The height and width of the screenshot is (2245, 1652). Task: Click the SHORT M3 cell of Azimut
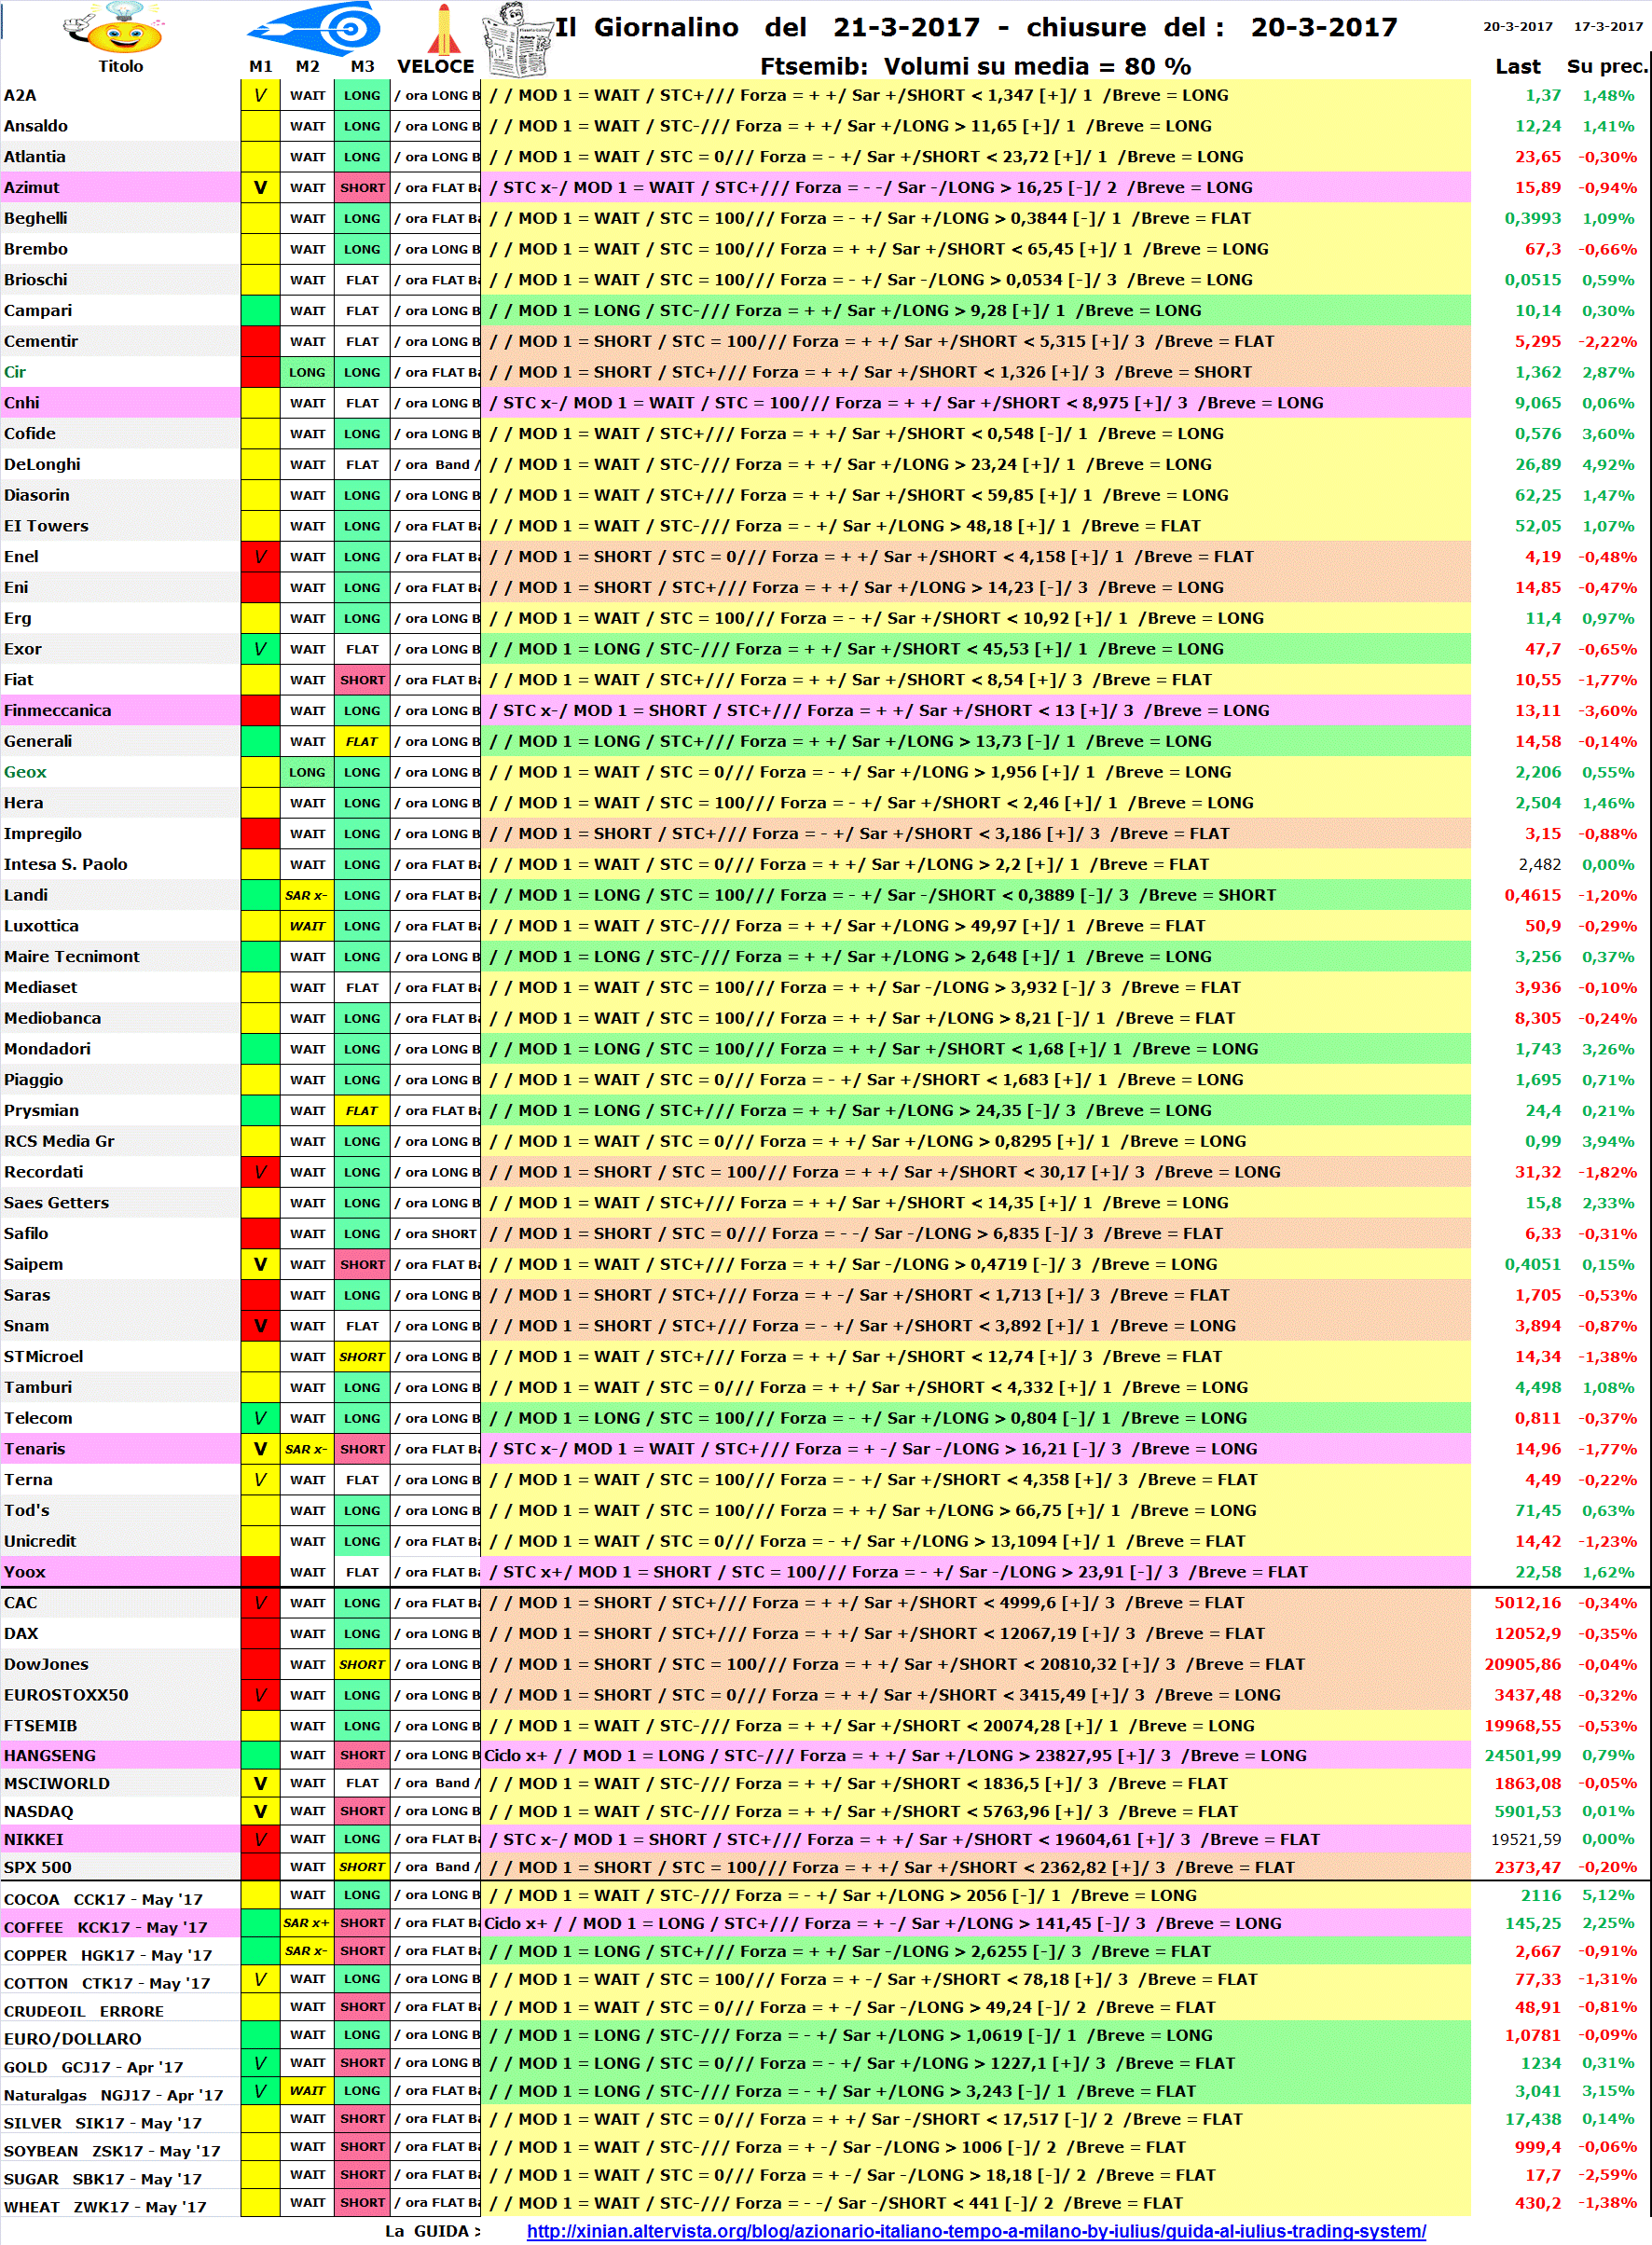pos(362,187)
